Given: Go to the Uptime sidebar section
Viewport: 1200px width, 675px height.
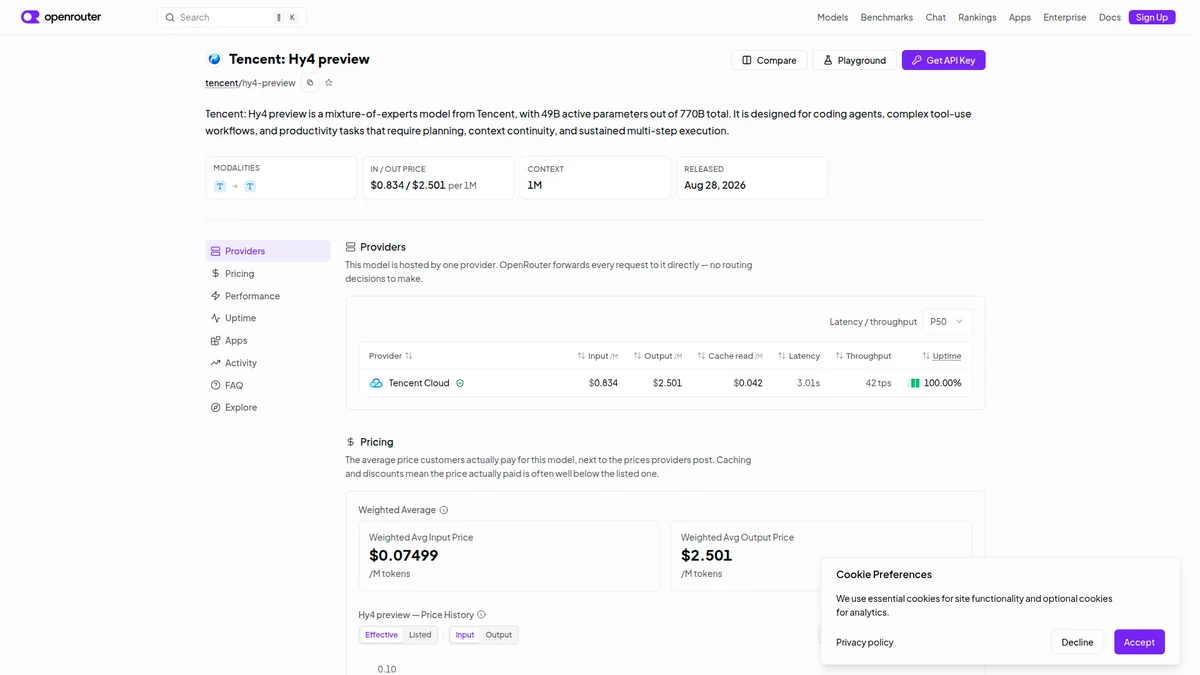Looking at the screenshot, I should point(268,318).
